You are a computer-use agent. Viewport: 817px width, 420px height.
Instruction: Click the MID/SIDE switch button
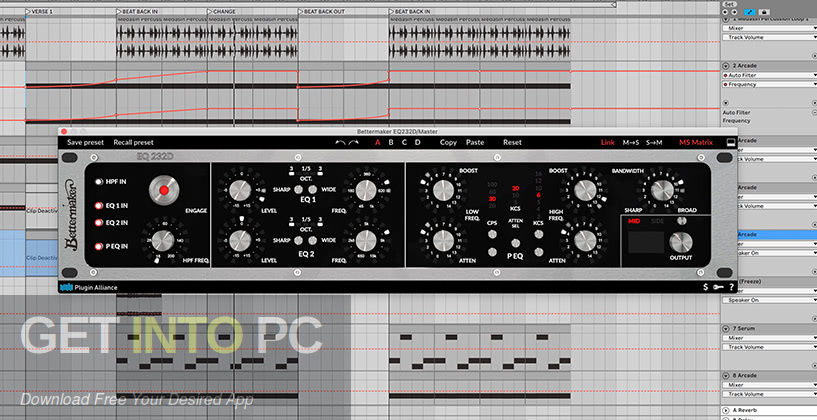coord(680,220)
